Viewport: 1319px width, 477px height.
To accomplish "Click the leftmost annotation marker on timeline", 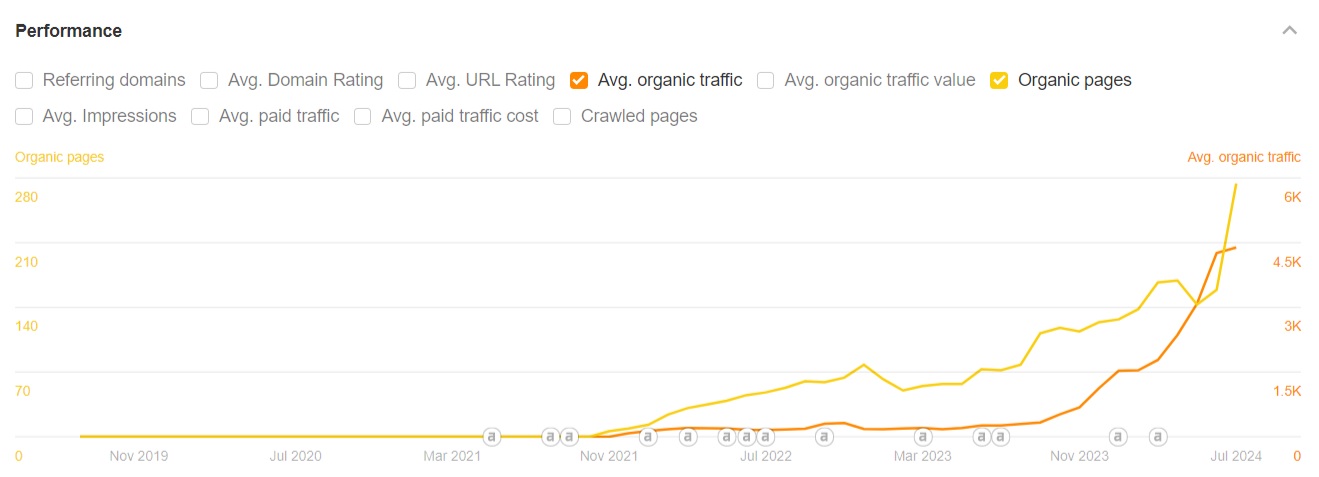I will (491, 436).
